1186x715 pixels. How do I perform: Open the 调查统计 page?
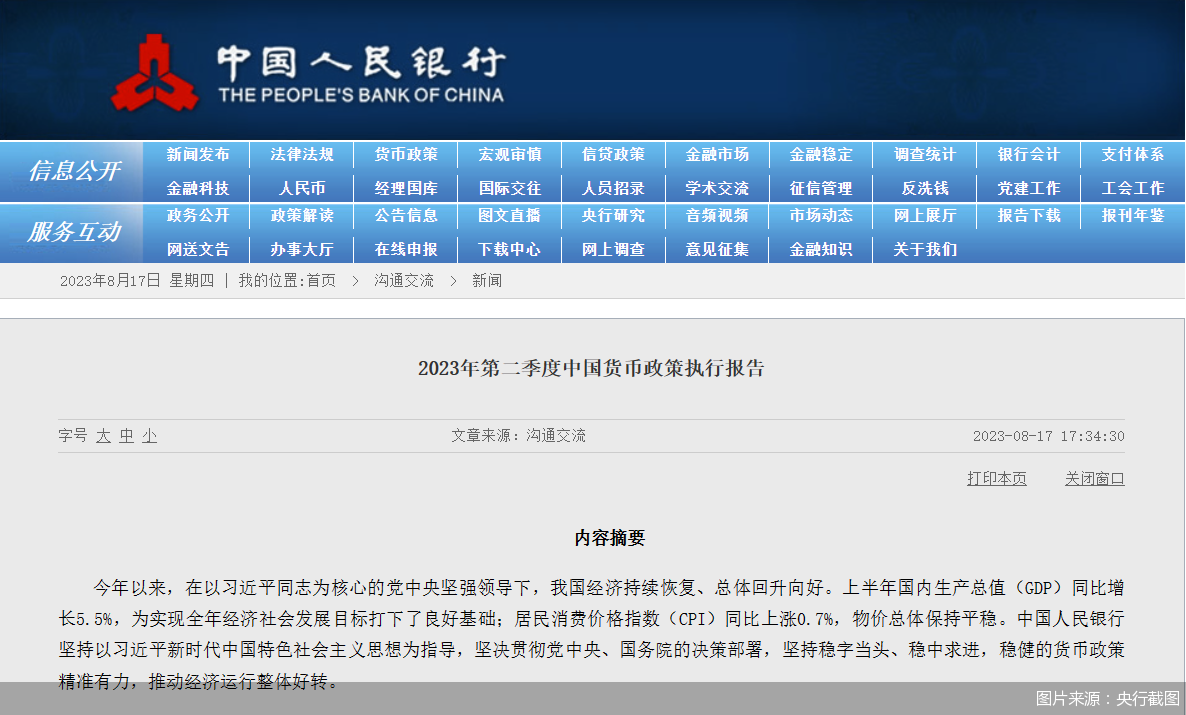tap(924, 155)
